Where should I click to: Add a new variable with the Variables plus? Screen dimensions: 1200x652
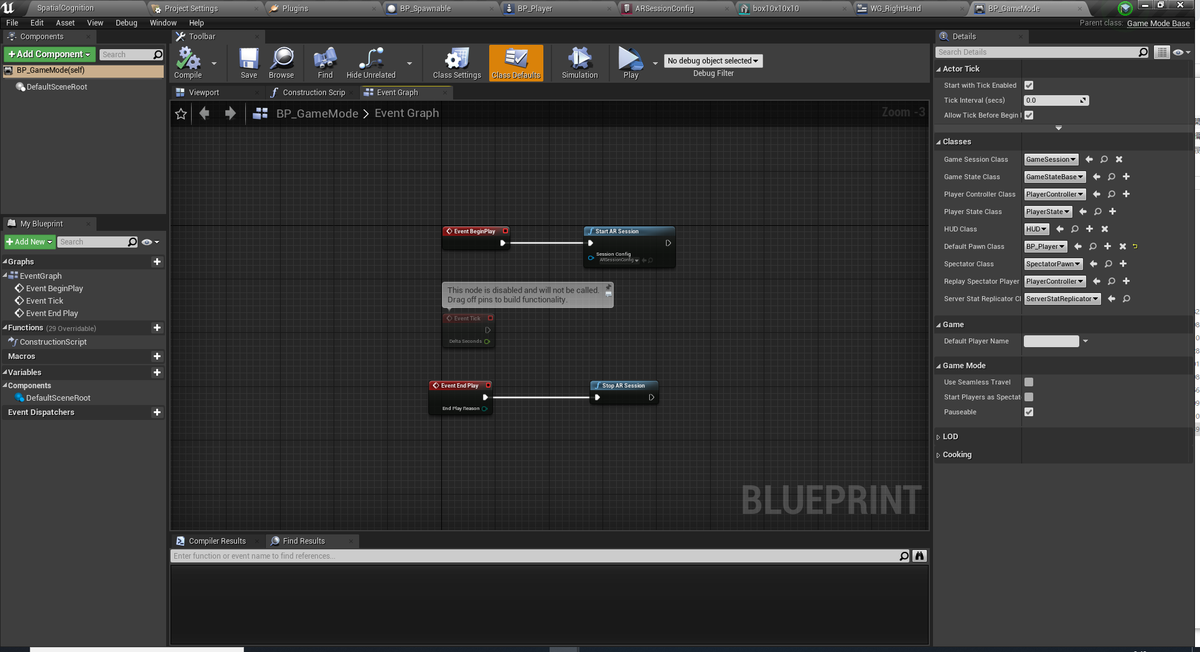click(157, 372)
